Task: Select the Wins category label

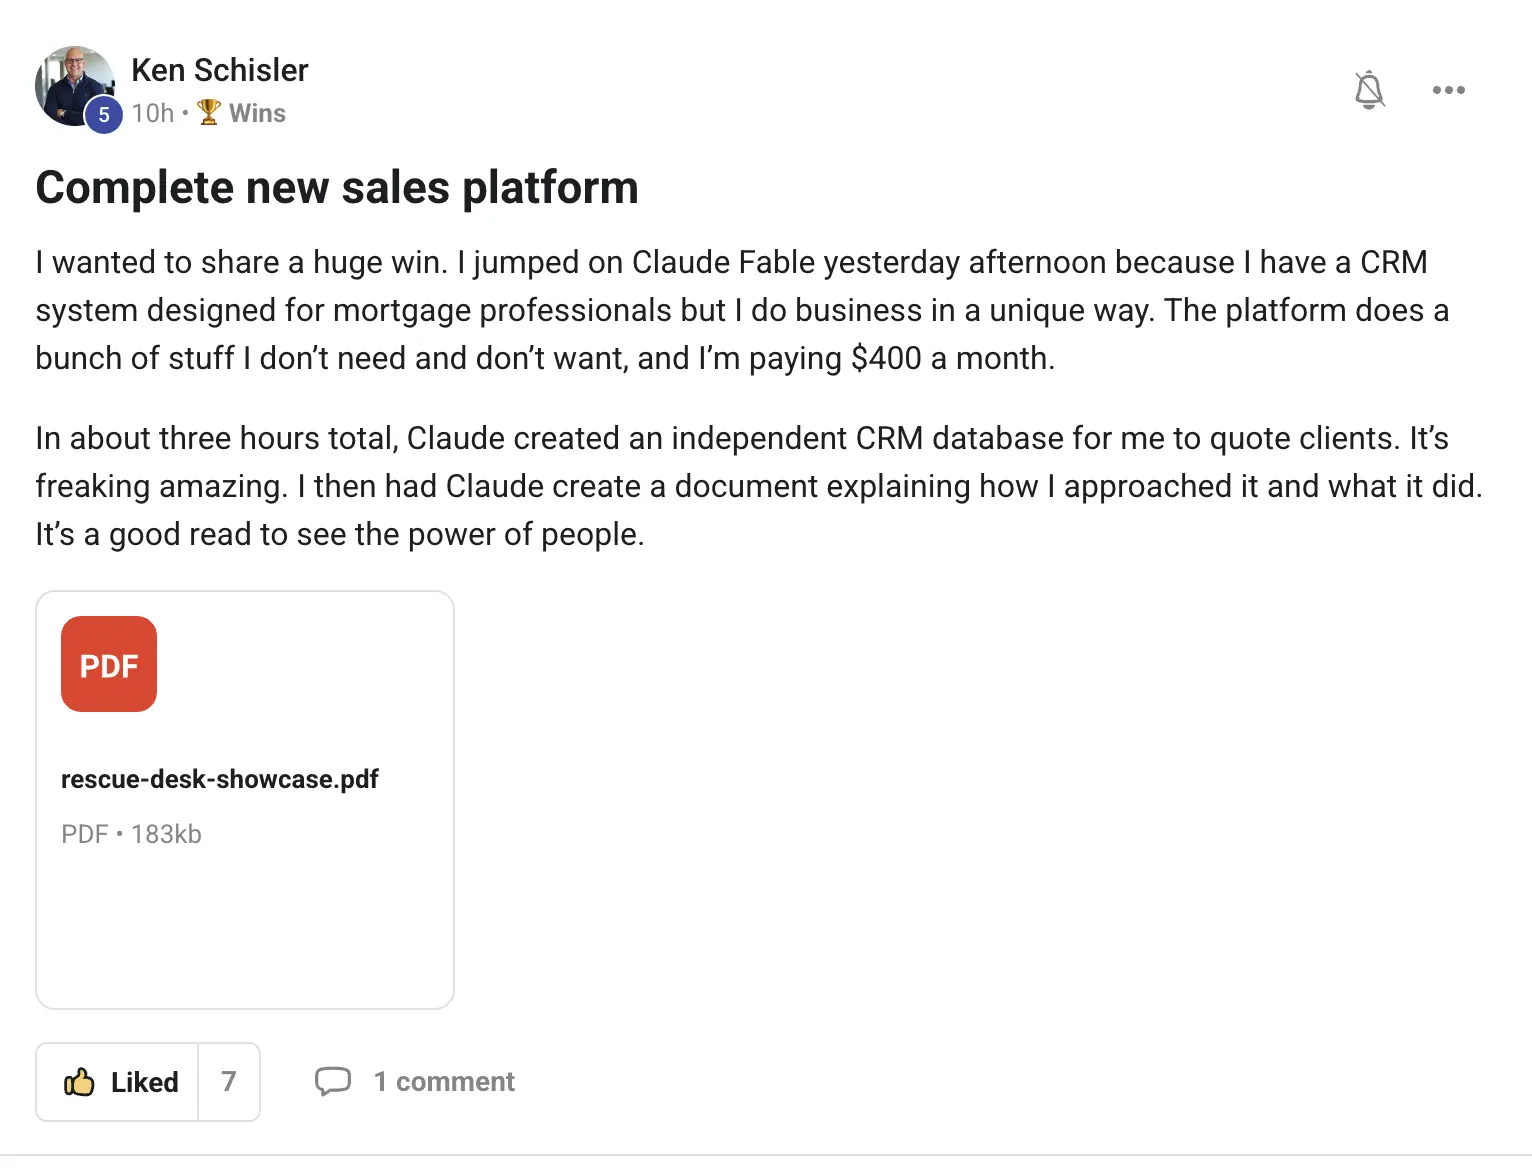Action: point(257,113)
